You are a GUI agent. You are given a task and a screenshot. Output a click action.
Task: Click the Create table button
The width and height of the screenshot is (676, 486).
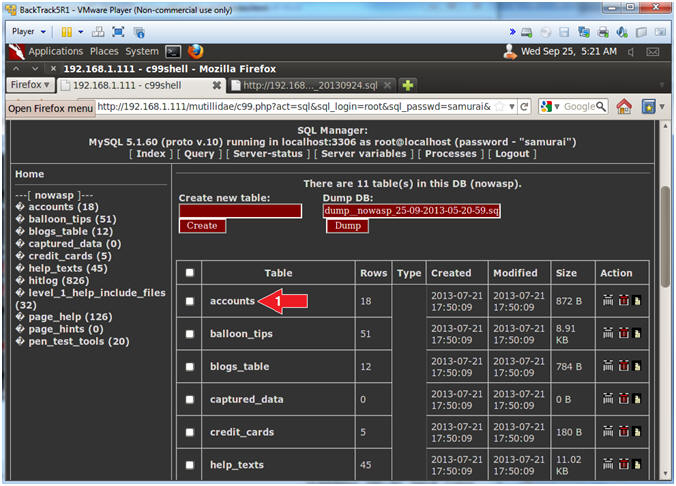click(202, 226)
